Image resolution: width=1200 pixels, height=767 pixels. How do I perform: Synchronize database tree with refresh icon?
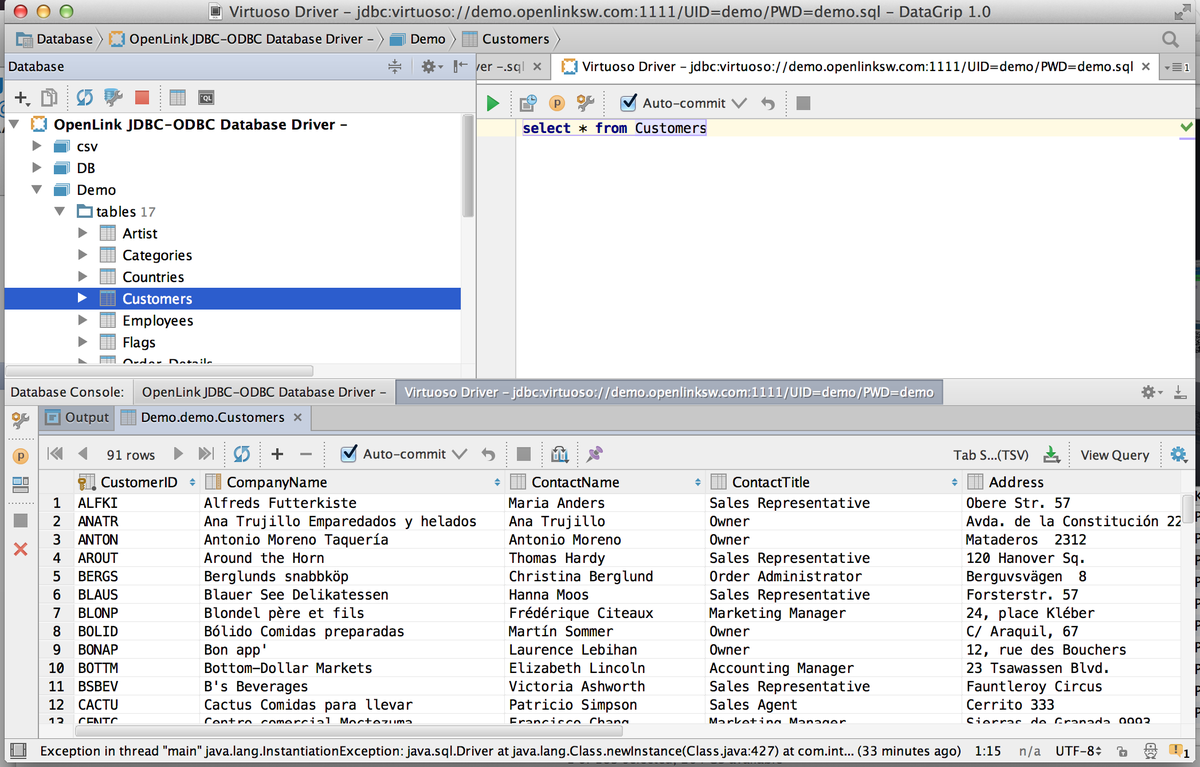(85, 98)
